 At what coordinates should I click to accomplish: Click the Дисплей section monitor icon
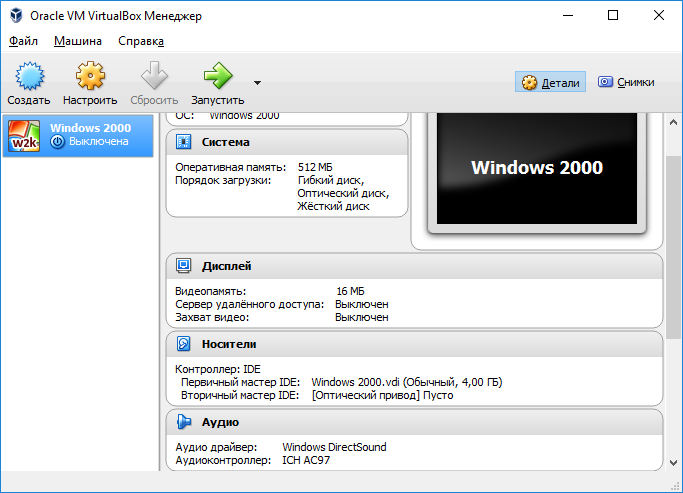[183, 266]
